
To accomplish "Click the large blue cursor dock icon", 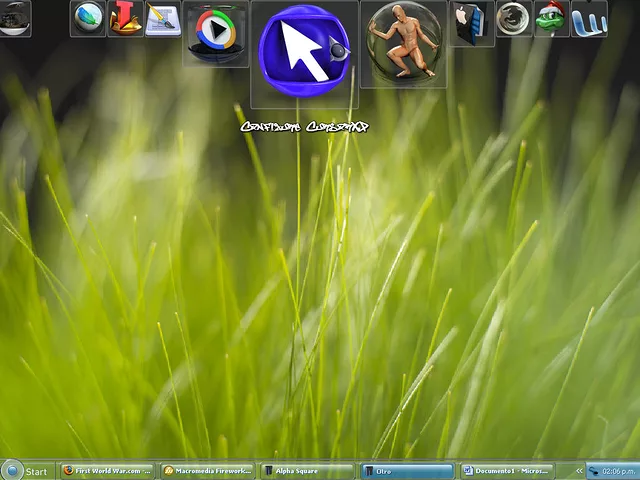I will point(304,49).
